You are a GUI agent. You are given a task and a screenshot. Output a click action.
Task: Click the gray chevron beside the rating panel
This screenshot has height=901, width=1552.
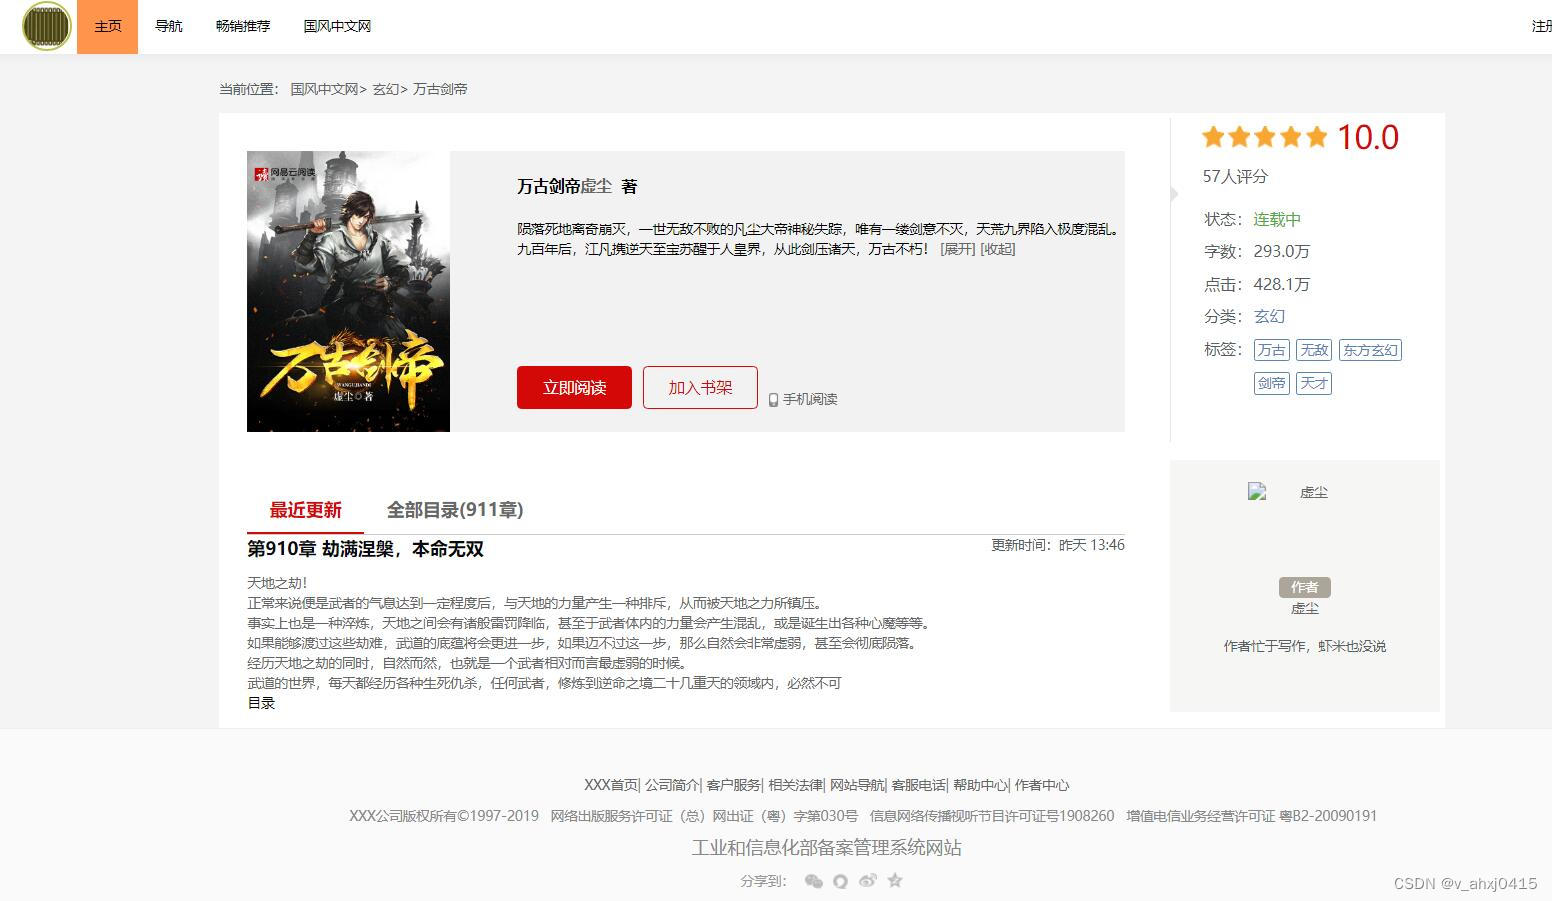1172,195
